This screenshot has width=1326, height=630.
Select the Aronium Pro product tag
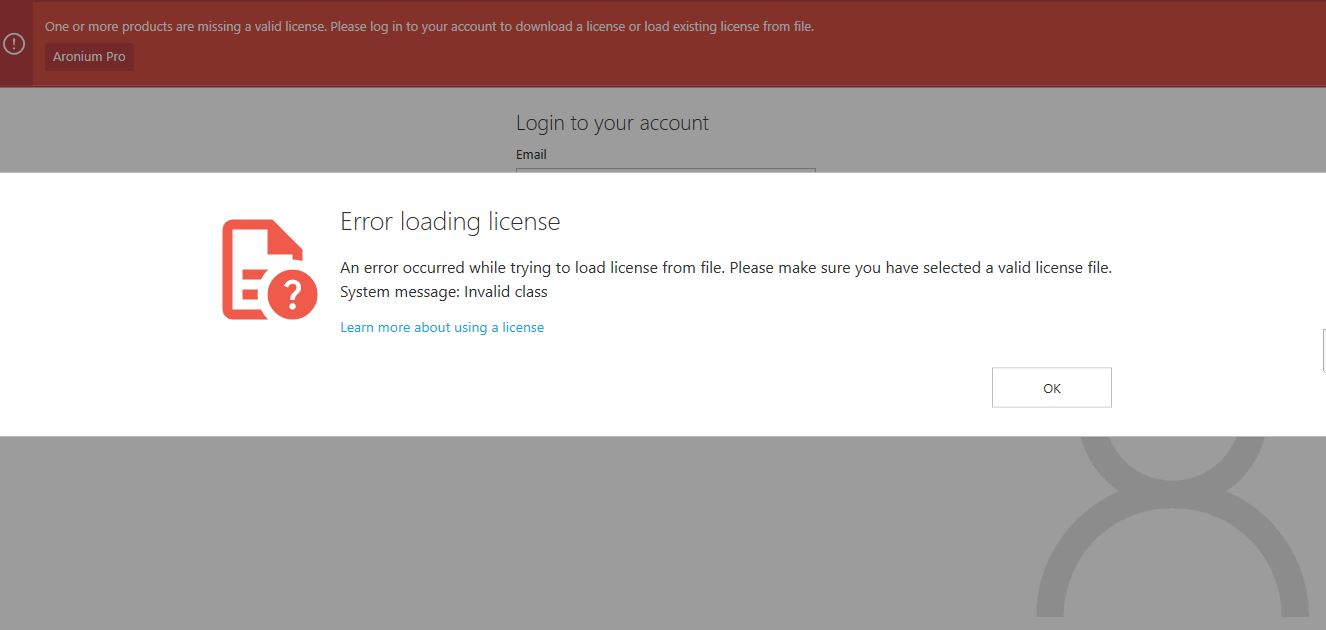point(89,57)
